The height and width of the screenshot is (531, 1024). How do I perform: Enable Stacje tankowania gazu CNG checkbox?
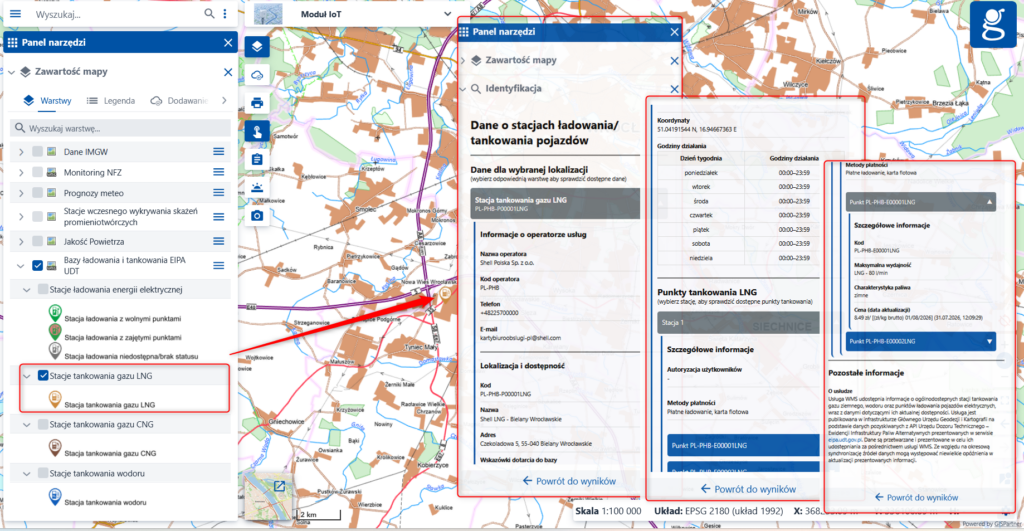pos(43,425)
